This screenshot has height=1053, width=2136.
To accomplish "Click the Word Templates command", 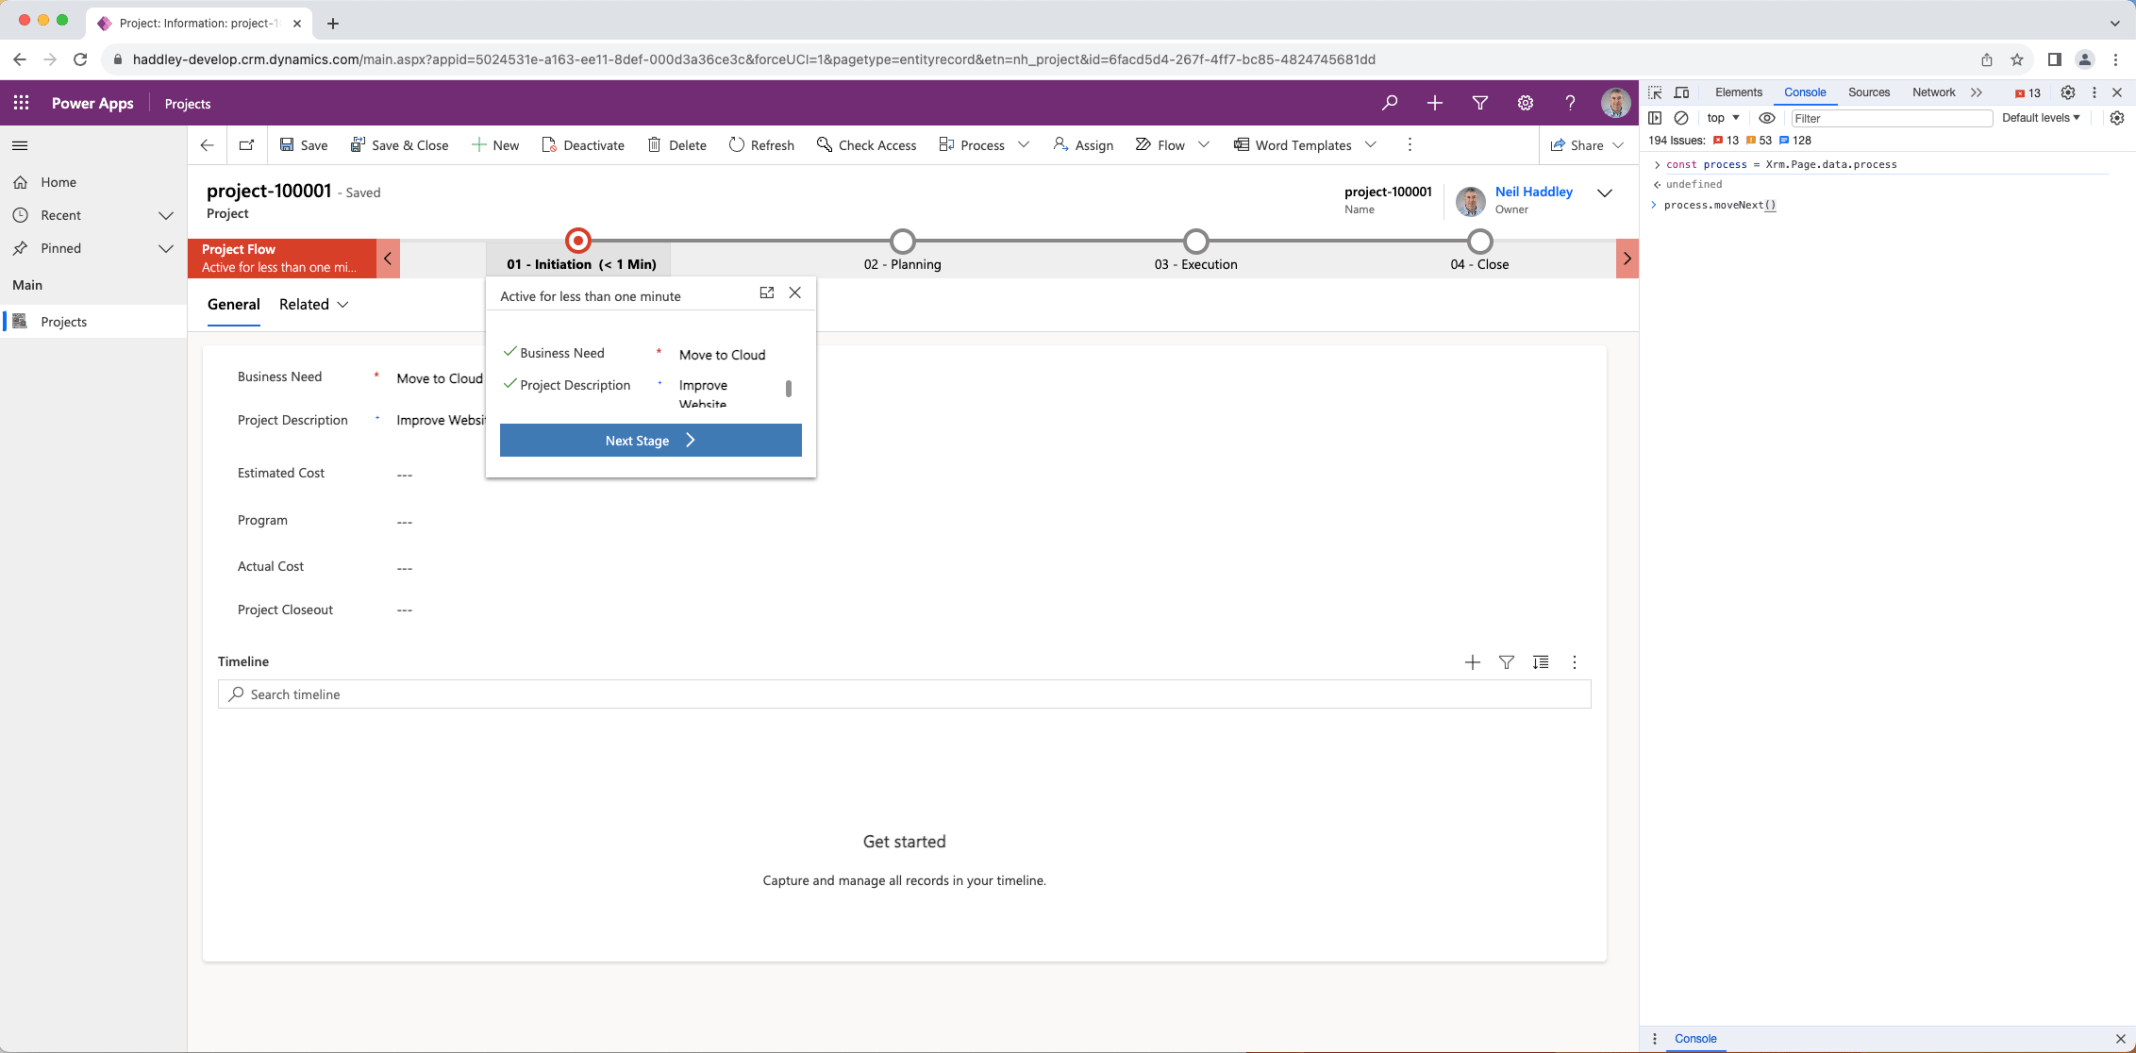I will (x=1292, y=145).
